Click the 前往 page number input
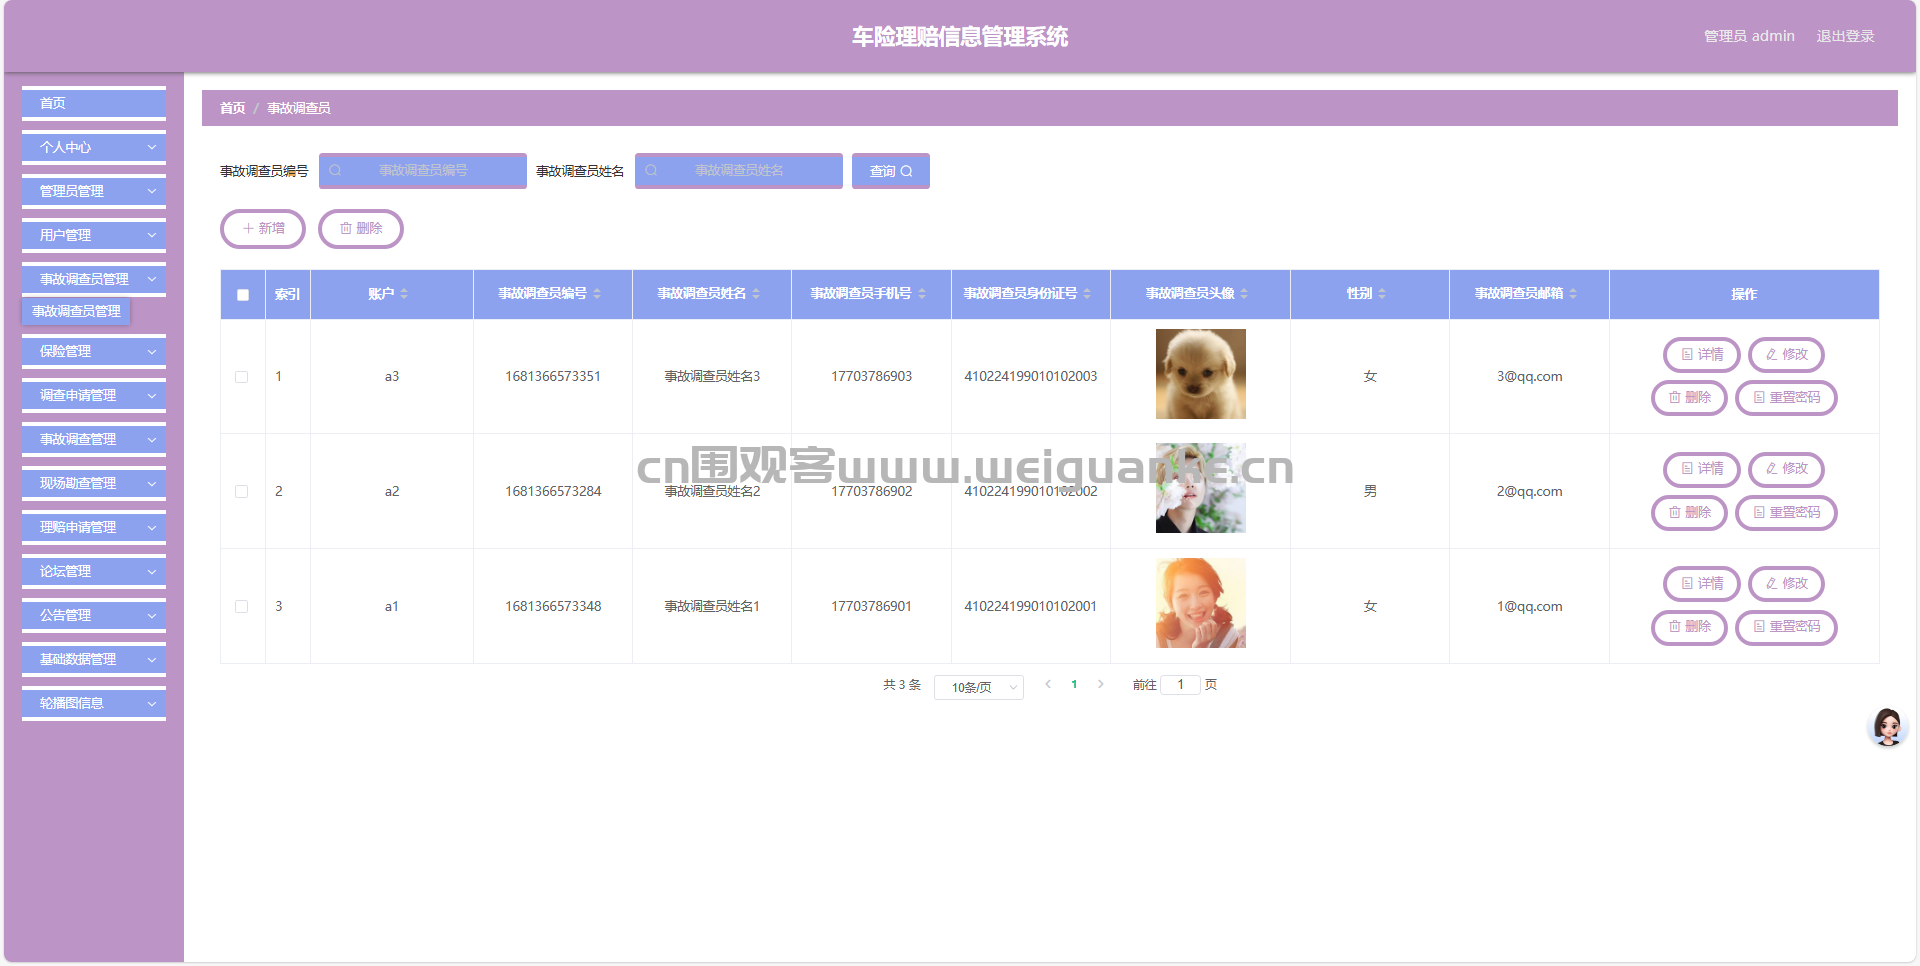Screen dimensions: 1920x966 click(1180, 685)
